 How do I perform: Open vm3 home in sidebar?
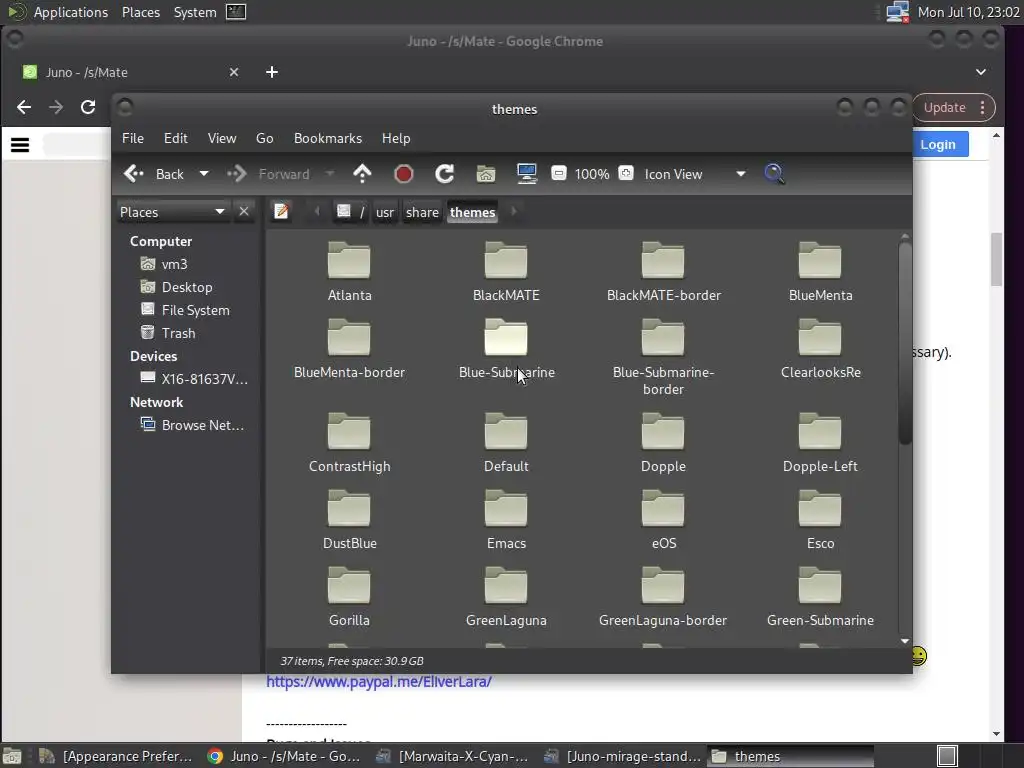[x=174, y=264]
